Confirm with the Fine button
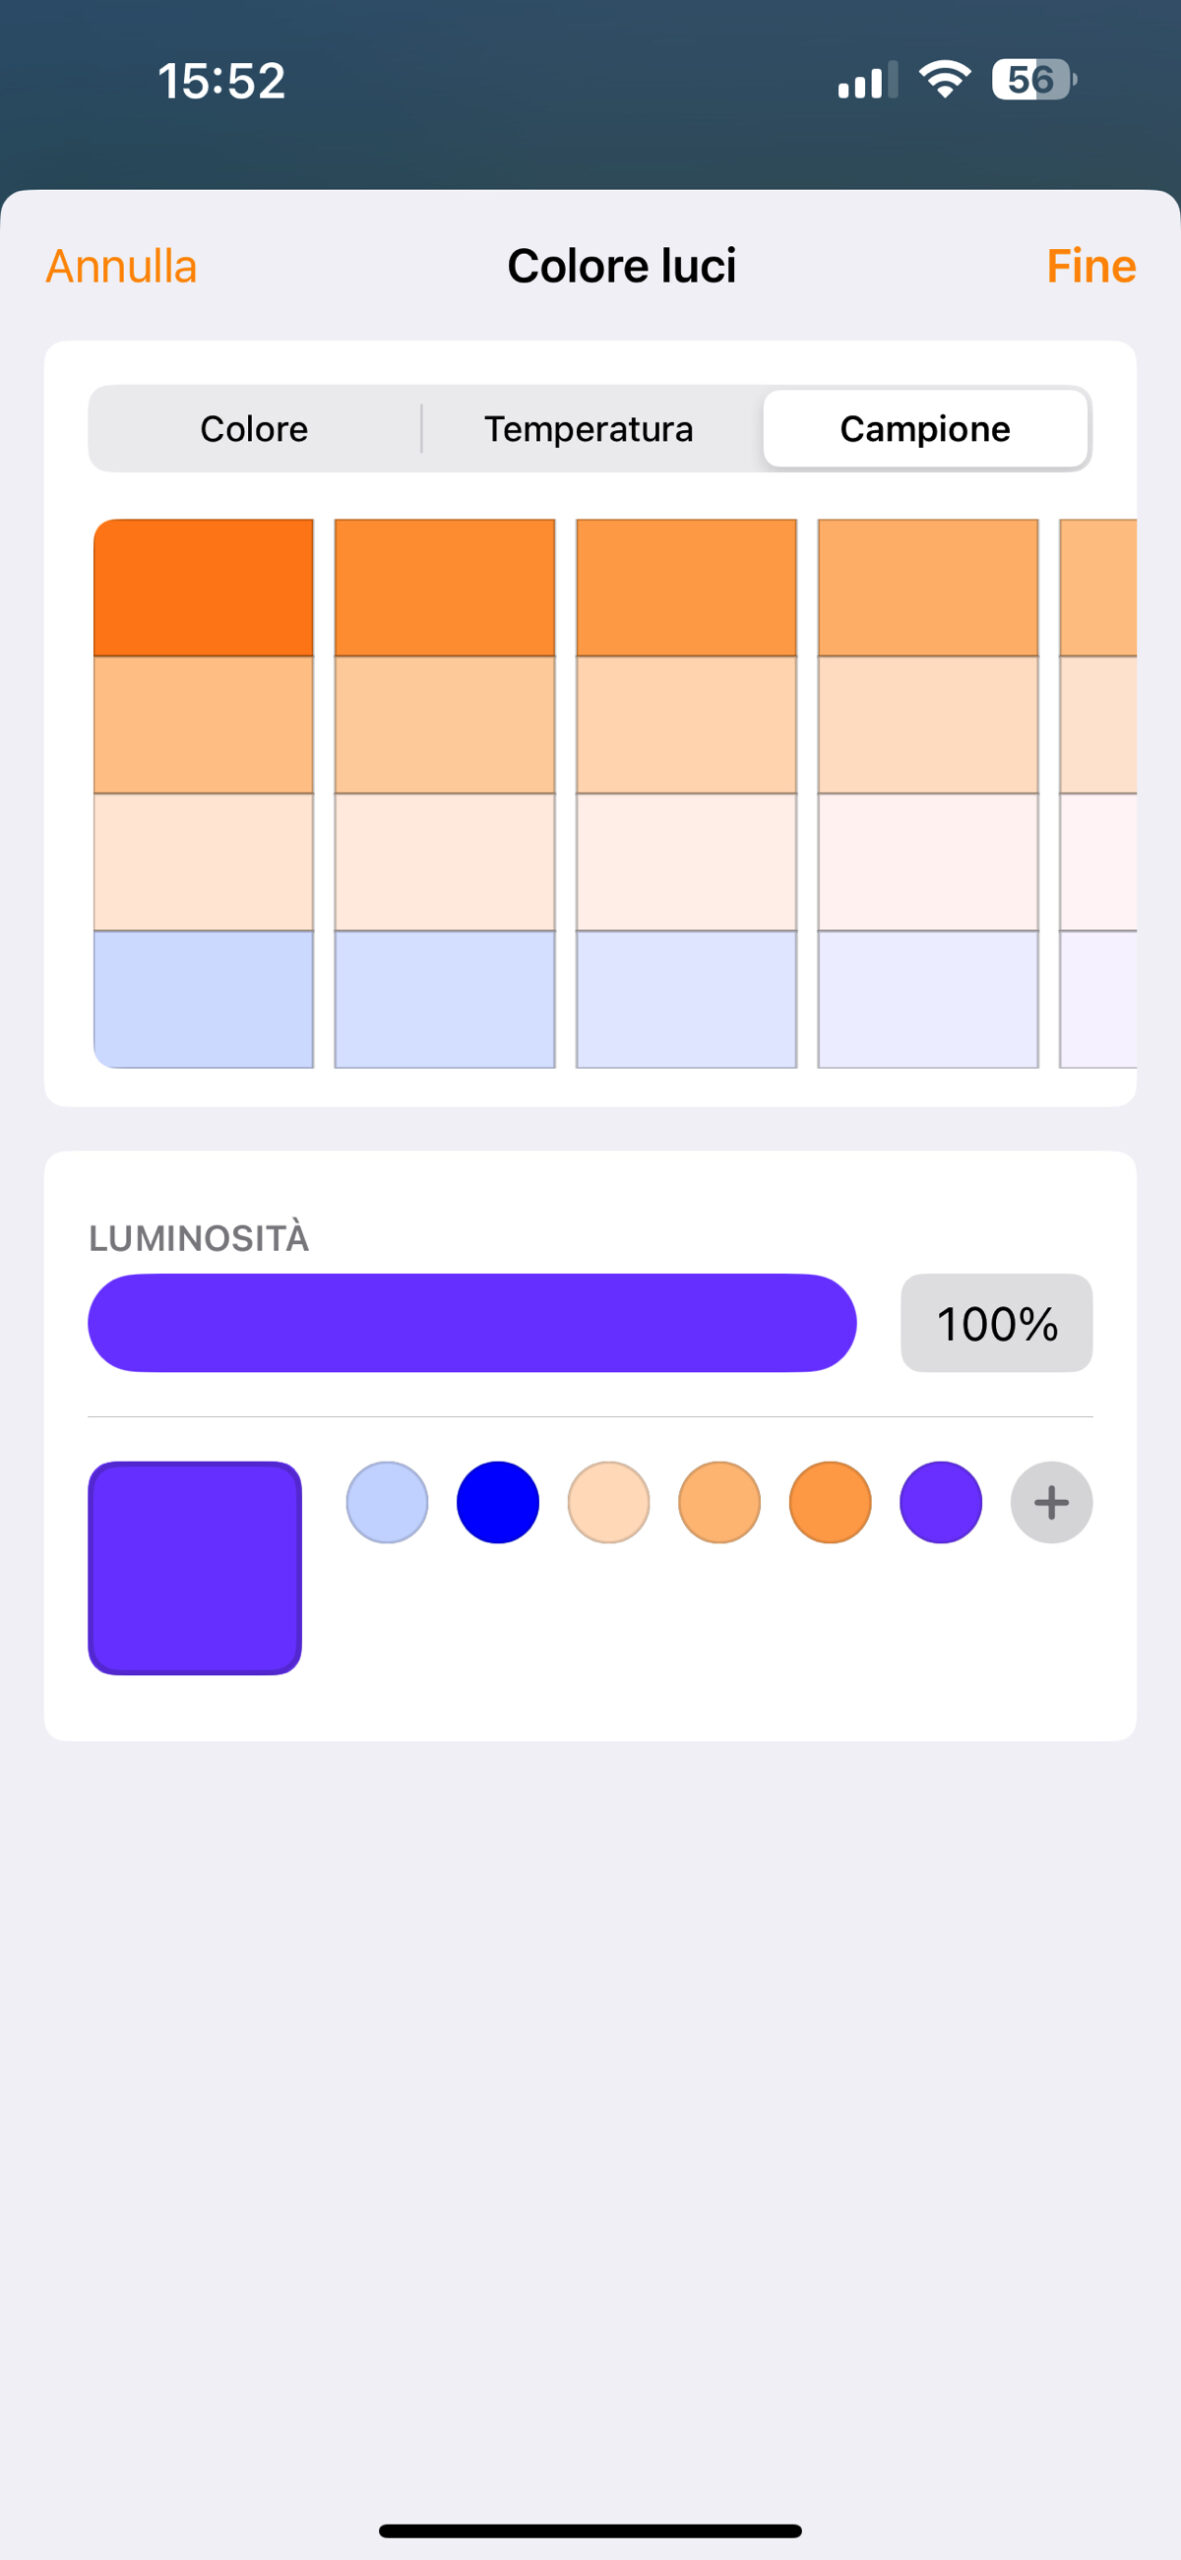This screenshot has width=1181, height=2560. coord(1090,266)
